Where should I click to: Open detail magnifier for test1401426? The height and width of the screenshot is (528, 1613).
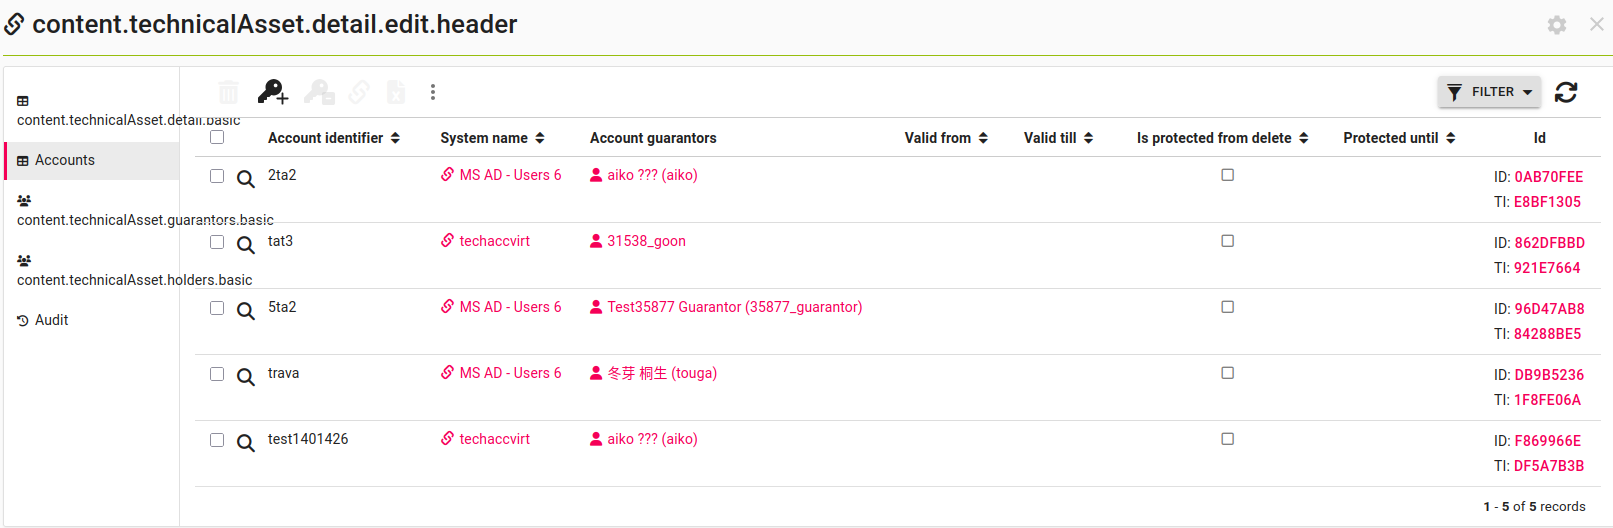[x=245, y=443]
